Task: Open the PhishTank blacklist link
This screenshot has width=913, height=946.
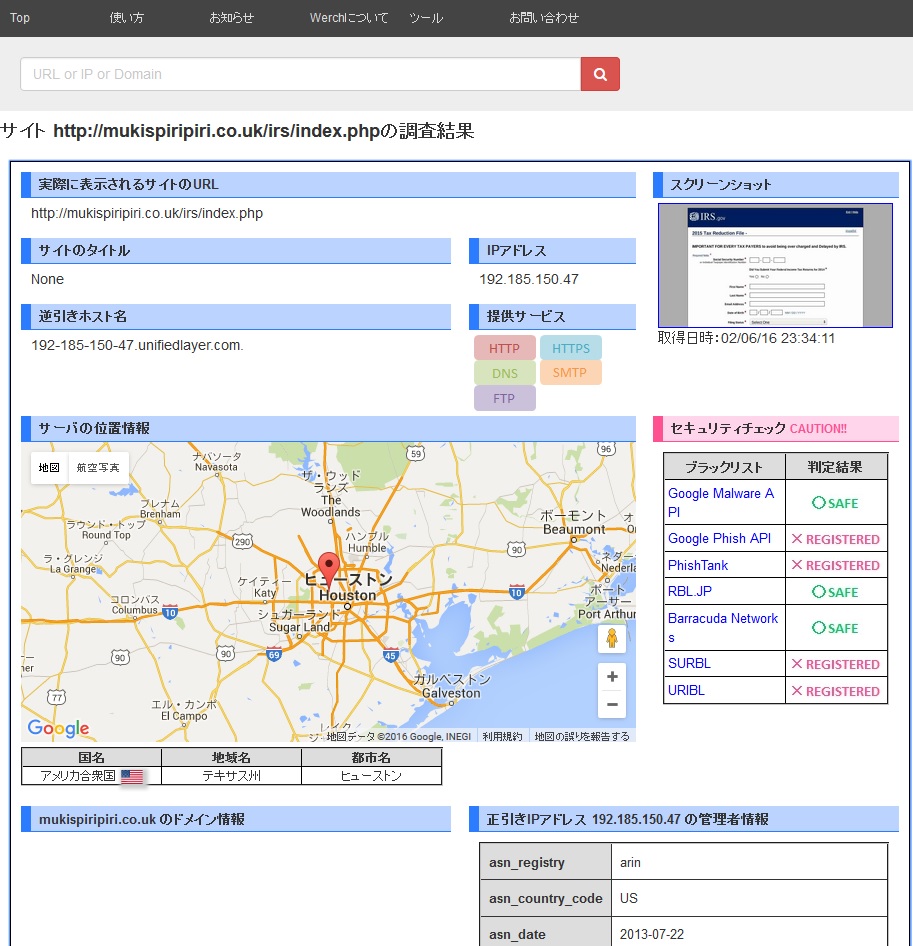Action: [698, 565]
